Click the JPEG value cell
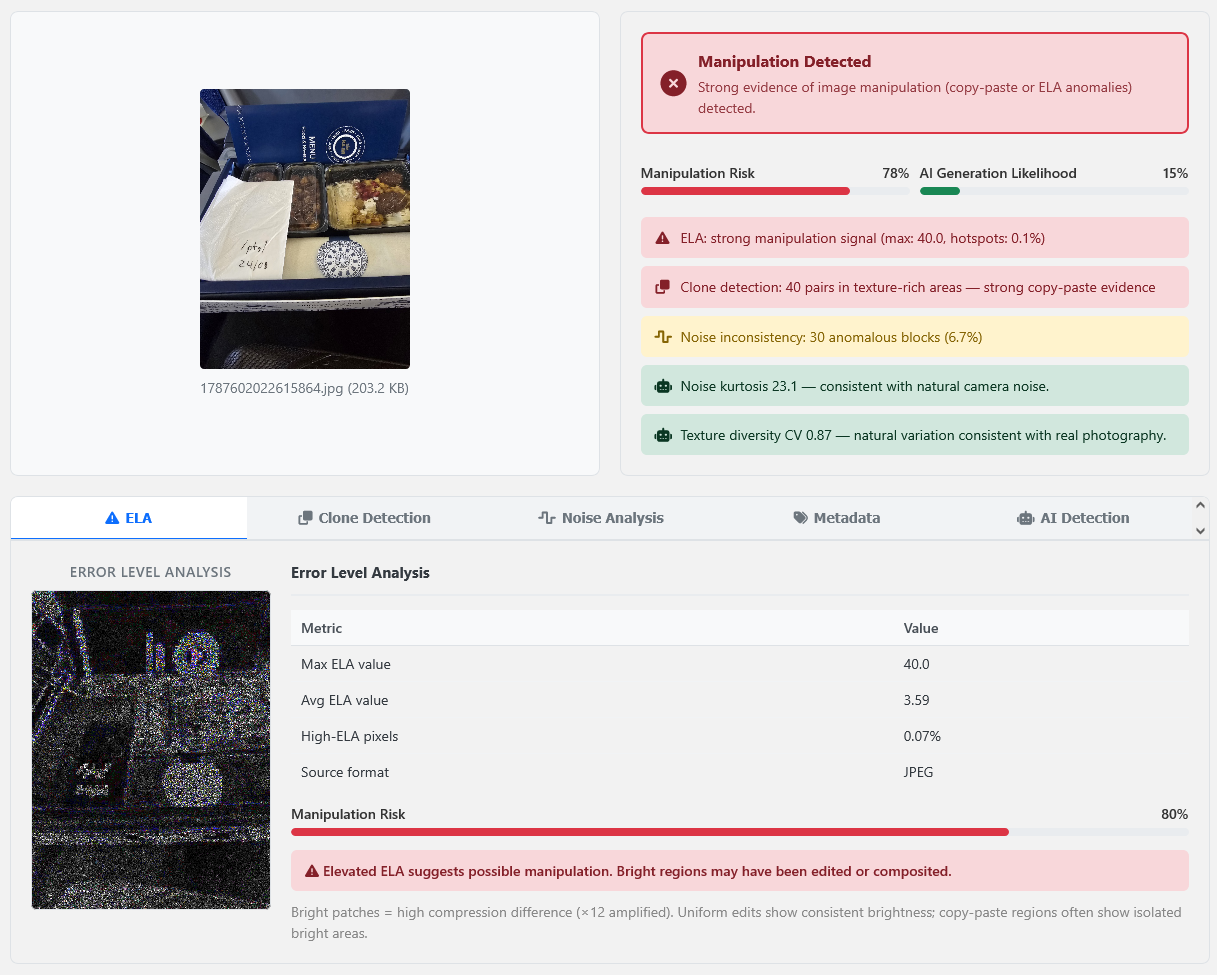This screenshot has width=1217, height=975. (918, 772)
